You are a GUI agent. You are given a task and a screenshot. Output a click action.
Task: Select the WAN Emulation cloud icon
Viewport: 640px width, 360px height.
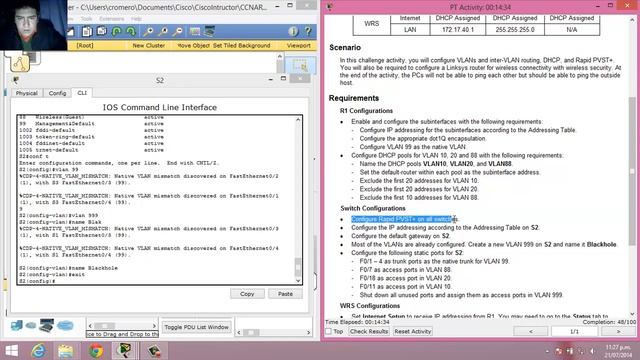click(31, 325)
